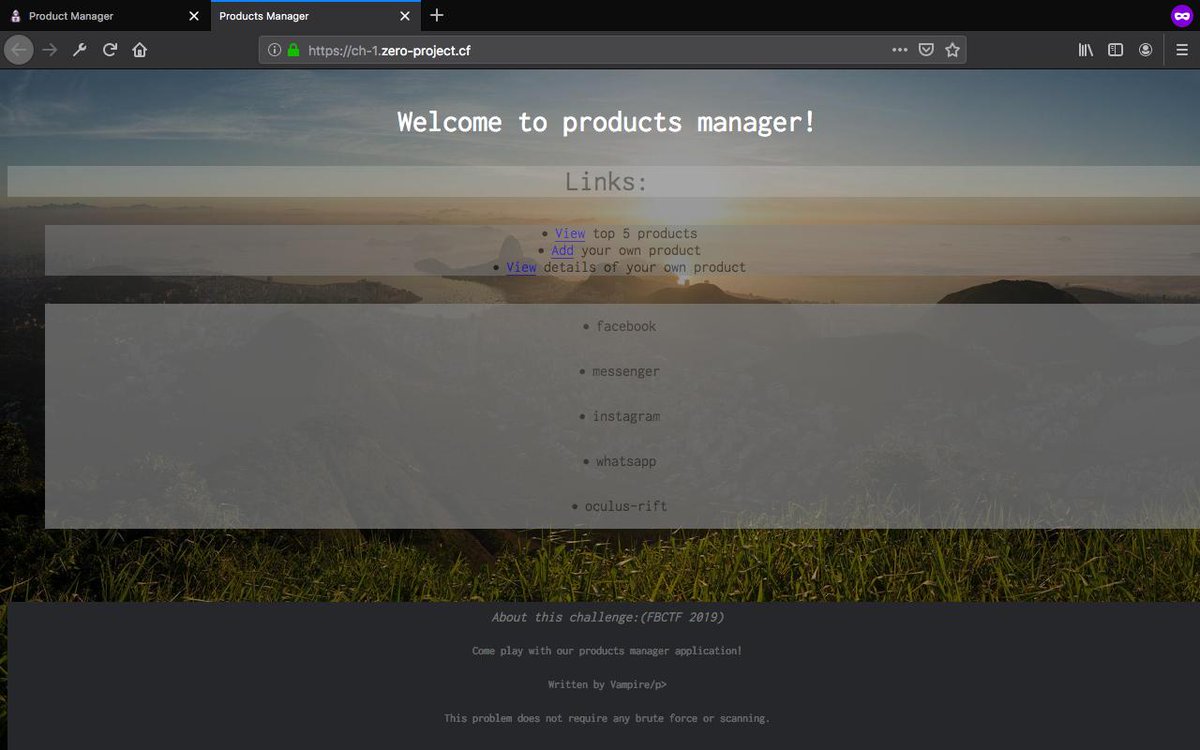The width and height of the screenshot is (1200, 750).
Task: Reload the current page
Action: pyautogui.click(x=110, y=49)
